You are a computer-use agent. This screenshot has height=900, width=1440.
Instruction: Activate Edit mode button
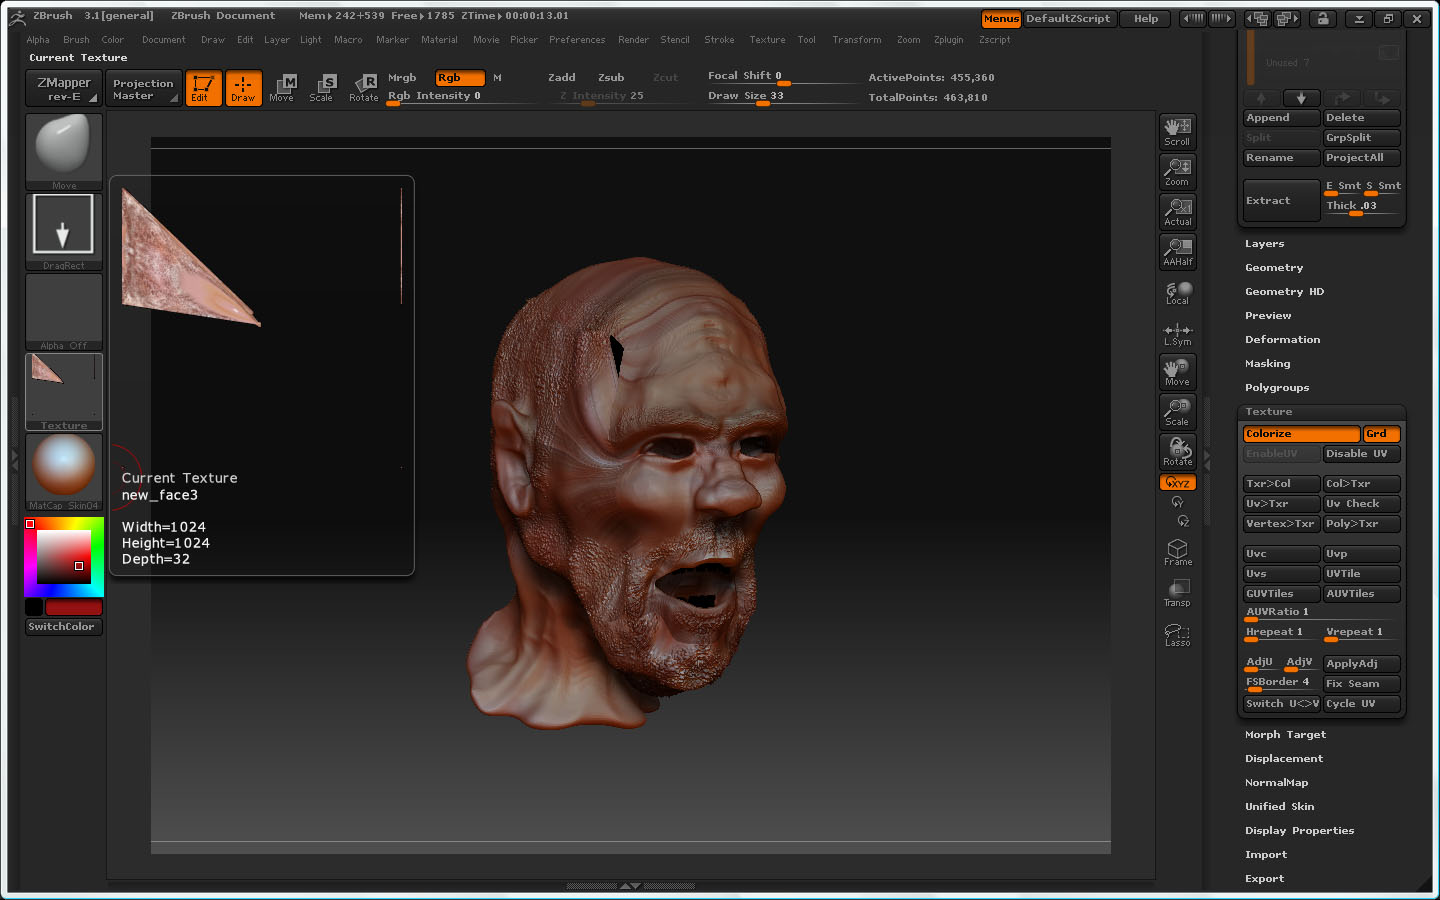204,88
